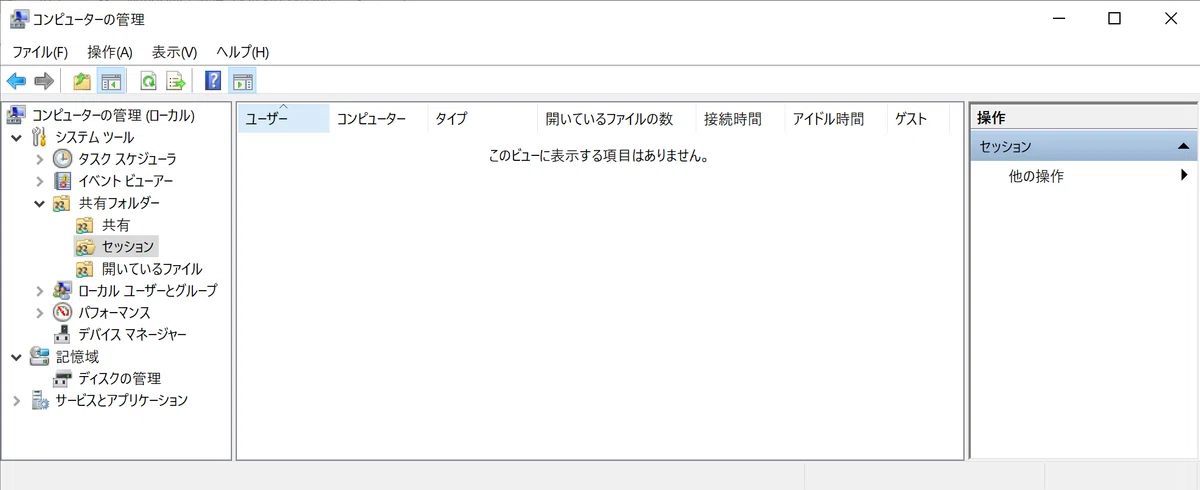Collapse the 記憶域 tree node
The image size is (1200, 490).
(x=16, y=357)
